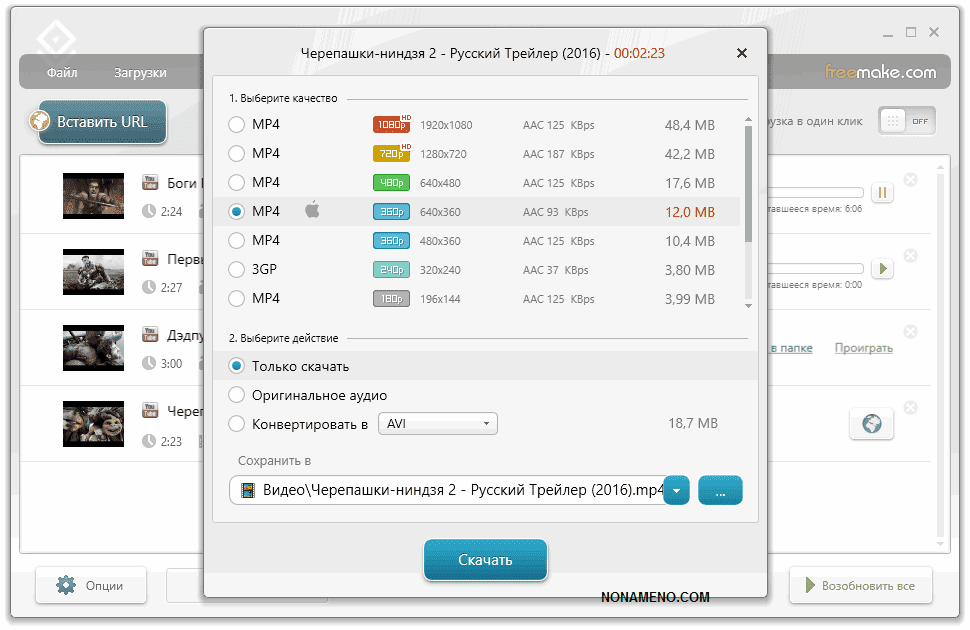Expand the save path dropdown arrow
This screenshot has height=630, width=970.
coord(677,491)
